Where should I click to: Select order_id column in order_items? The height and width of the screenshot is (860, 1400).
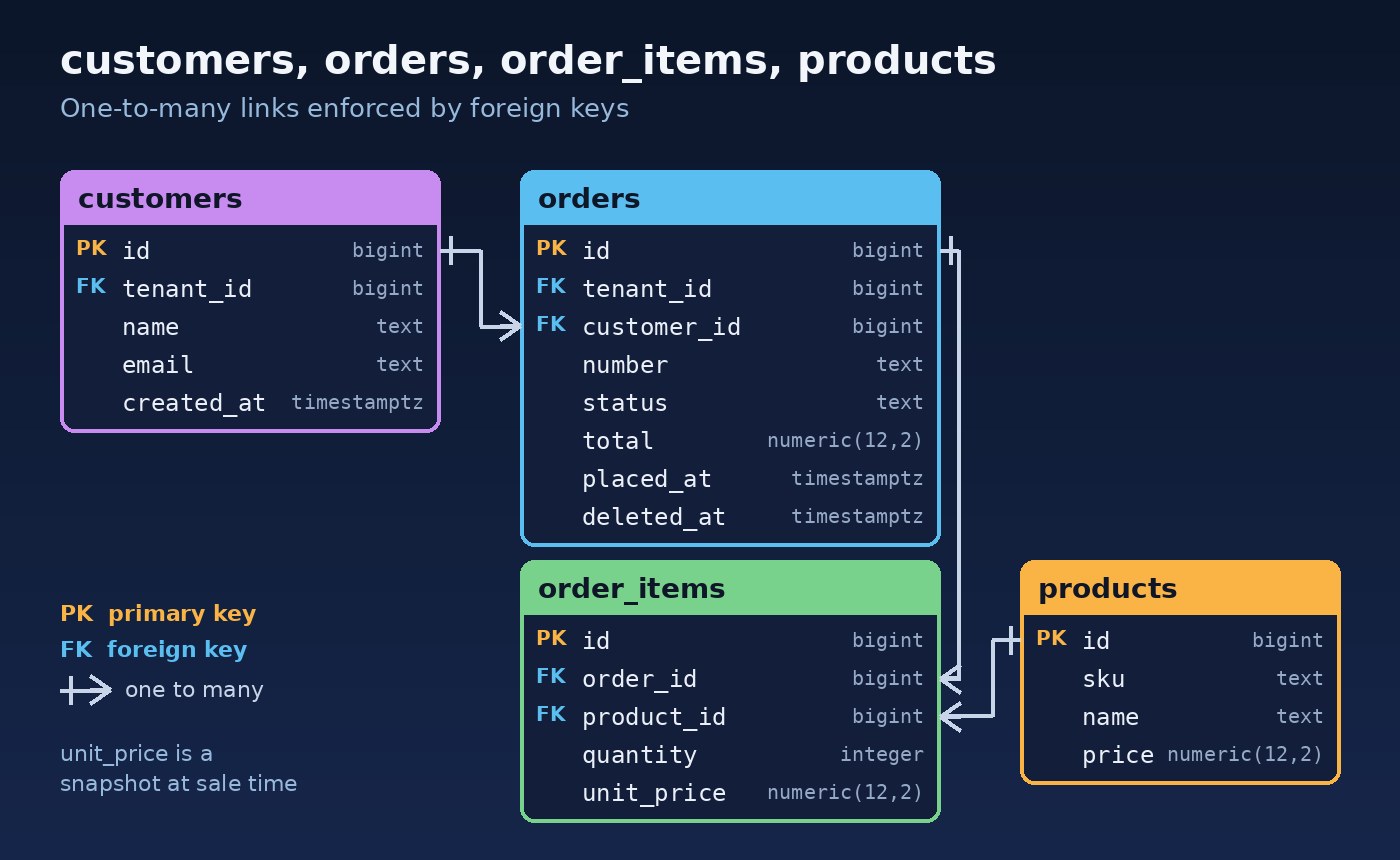730,678
